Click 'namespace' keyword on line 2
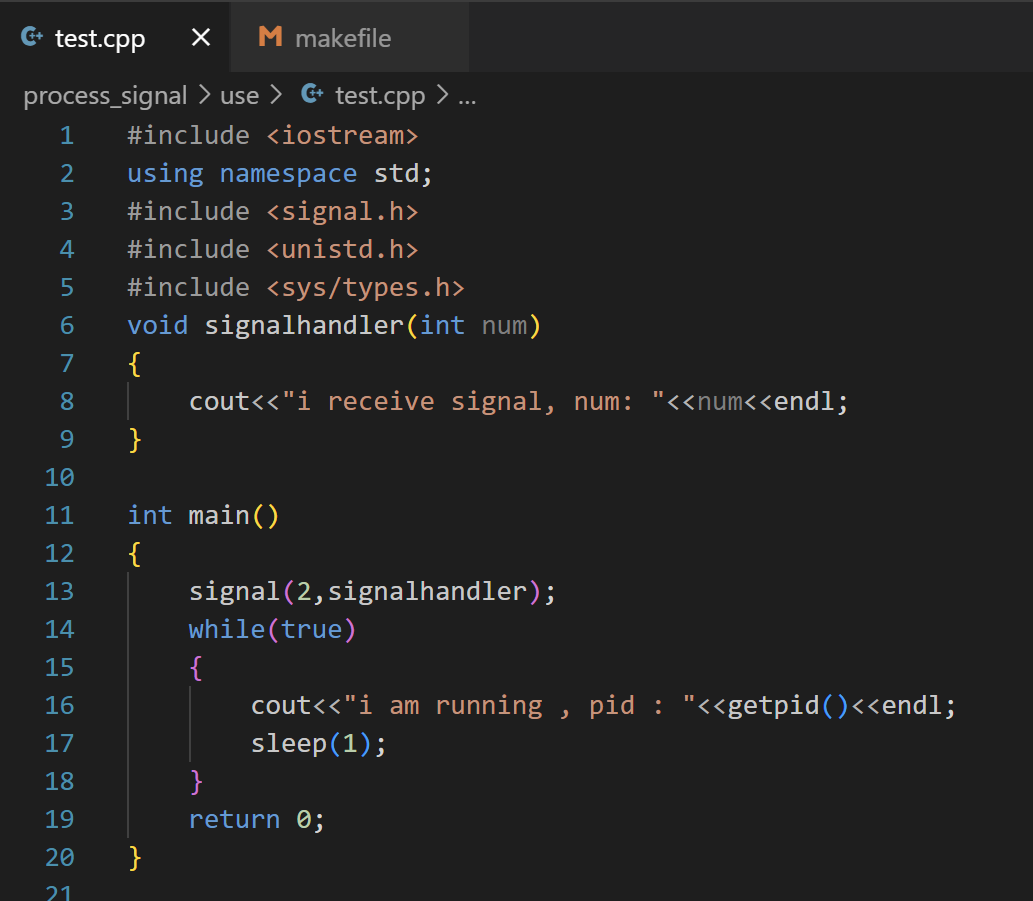This screenshot has height=901, width=1033. coord(289,174)
